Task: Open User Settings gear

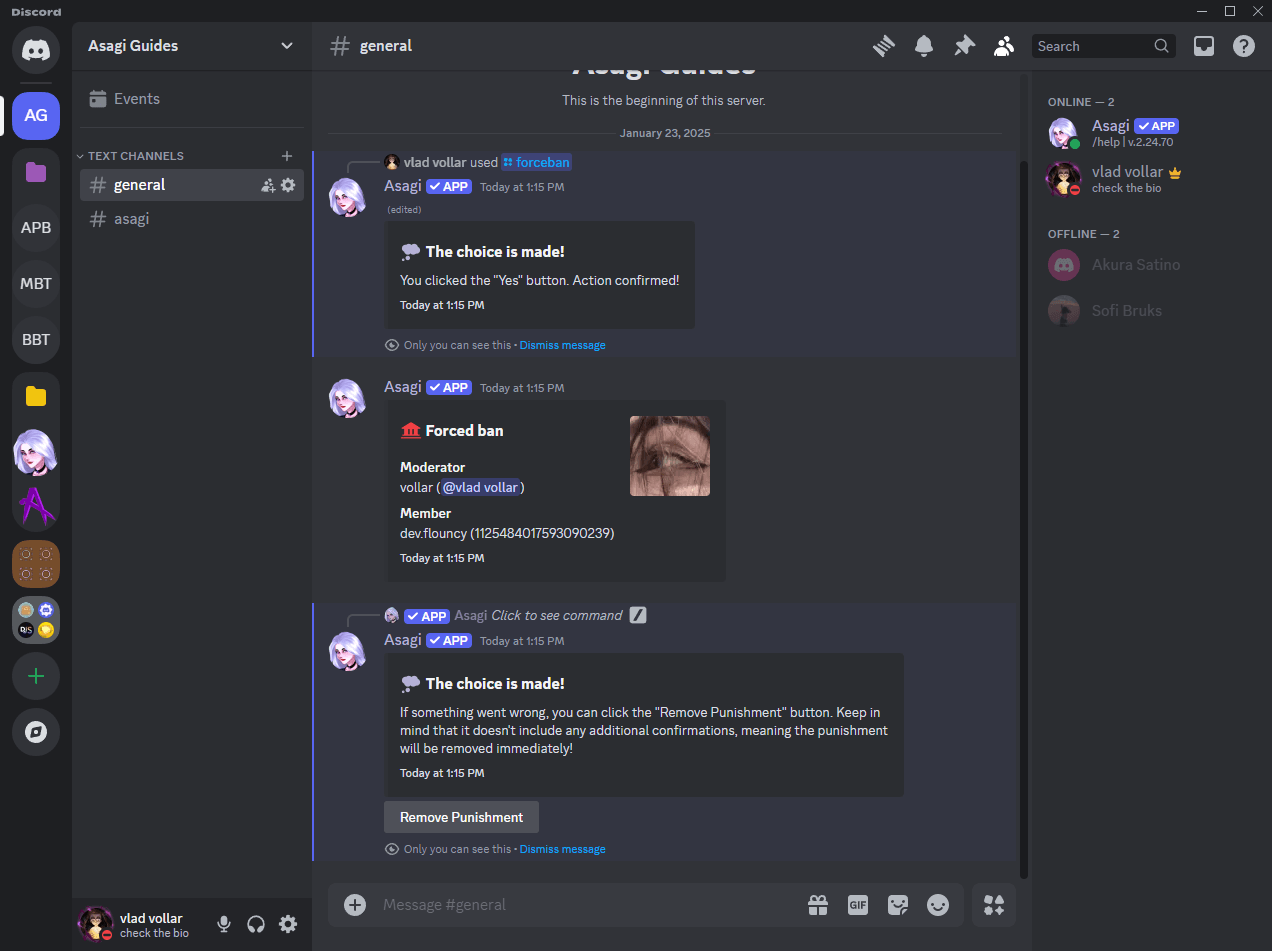Action: (x=288, y=924)
